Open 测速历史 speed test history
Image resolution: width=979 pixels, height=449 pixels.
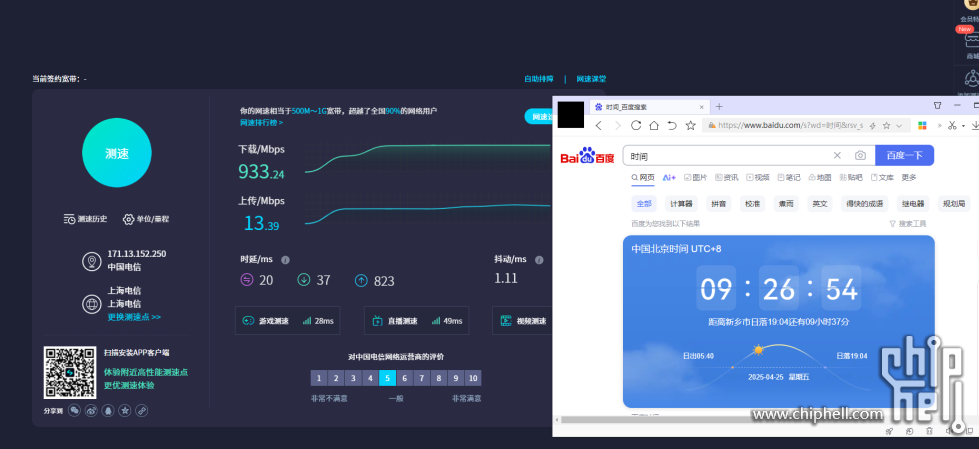tap(86, 219)
